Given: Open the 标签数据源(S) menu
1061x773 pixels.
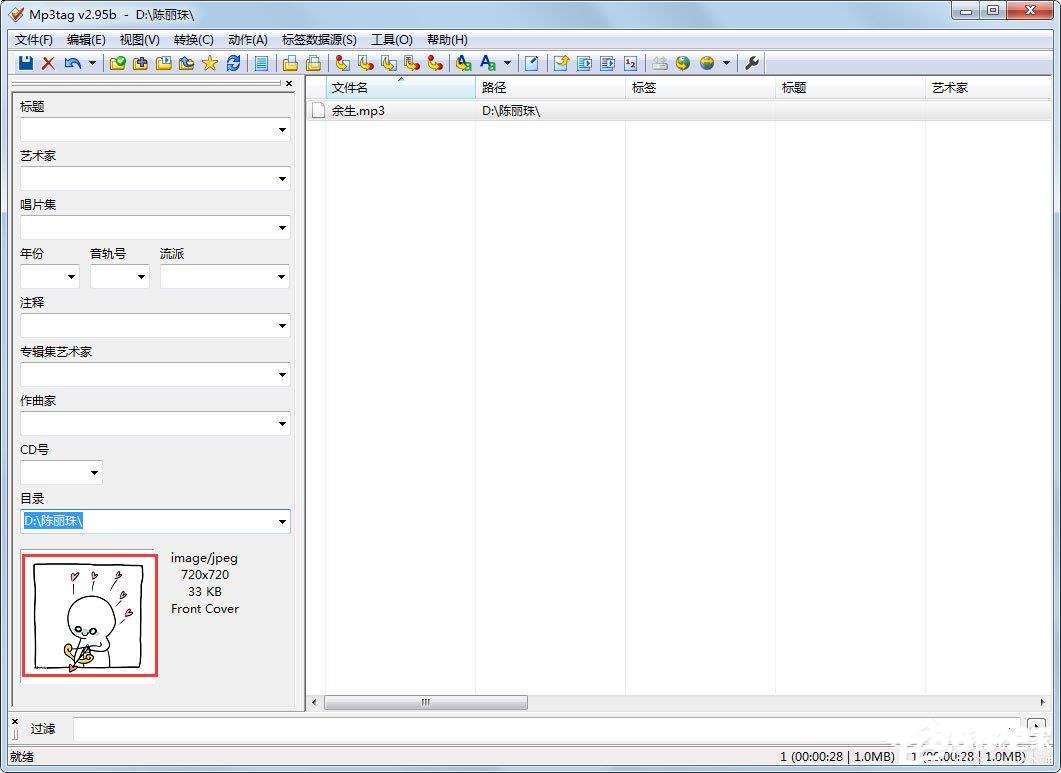Looking at the screenshot, I should point(319,40).
